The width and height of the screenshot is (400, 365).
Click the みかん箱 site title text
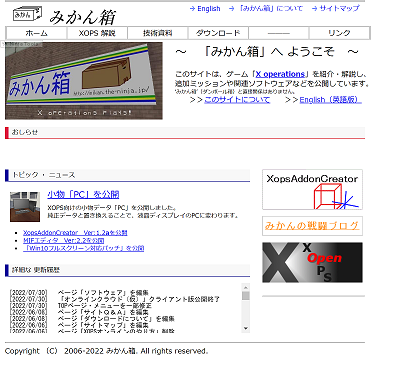83,17
